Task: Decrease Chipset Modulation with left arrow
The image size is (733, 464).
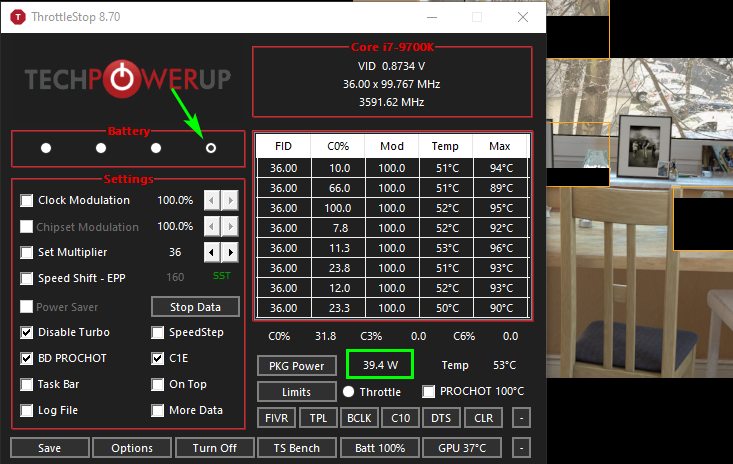Action: click(x=212, y=227)
